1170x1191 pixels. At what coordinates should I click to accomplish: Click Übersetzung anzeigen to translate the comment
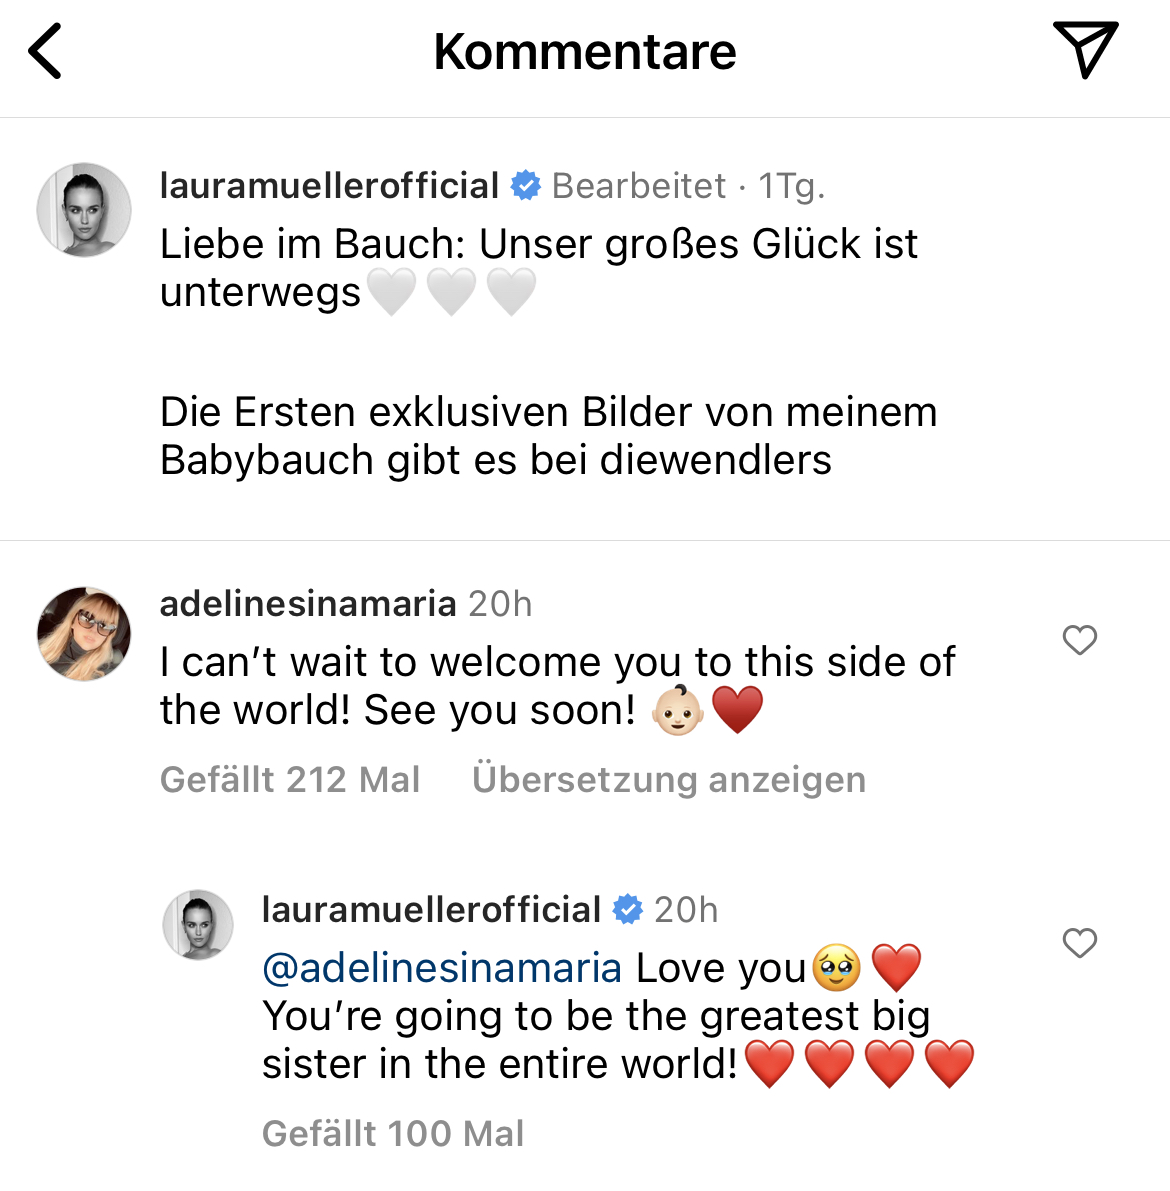click(668, 780)
